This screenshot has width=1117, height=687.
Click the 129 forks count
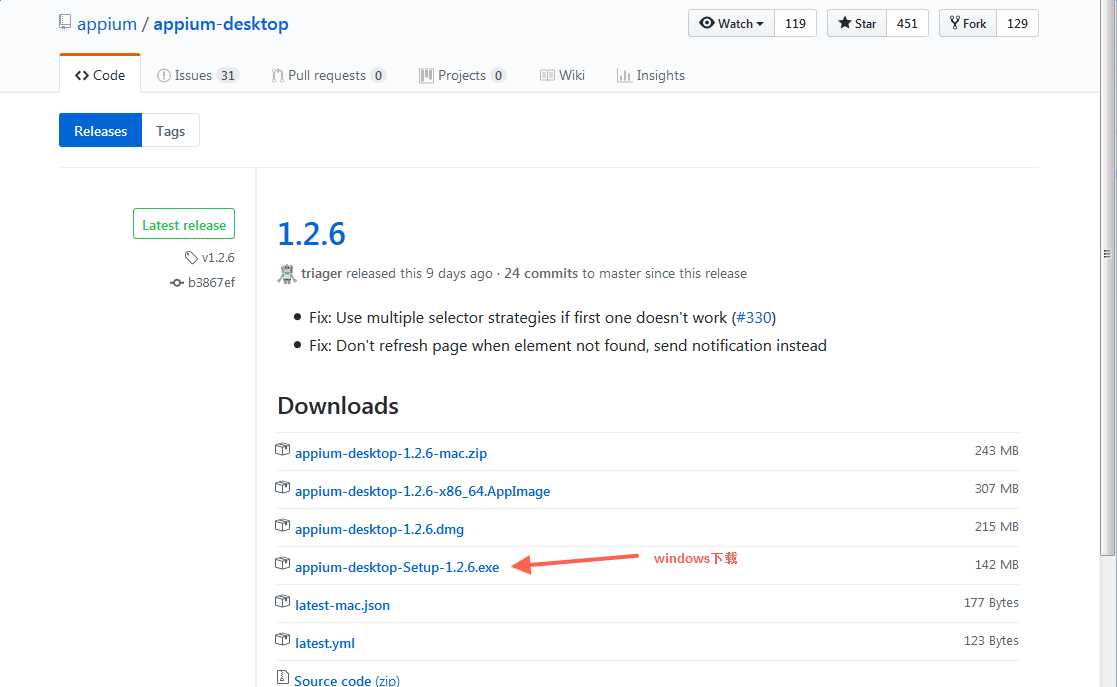pyautogui.click(x=1017, y=24)
